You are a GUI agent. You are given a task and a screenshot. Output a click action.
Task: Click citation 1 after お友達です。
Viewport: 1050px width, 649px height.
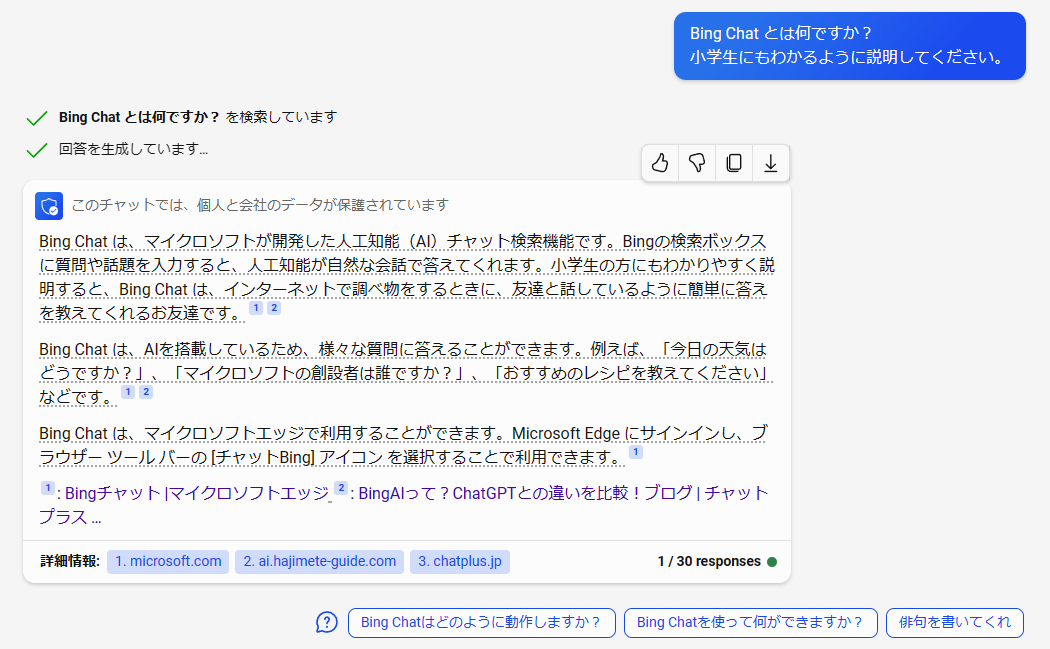click(x=256, y=308)
